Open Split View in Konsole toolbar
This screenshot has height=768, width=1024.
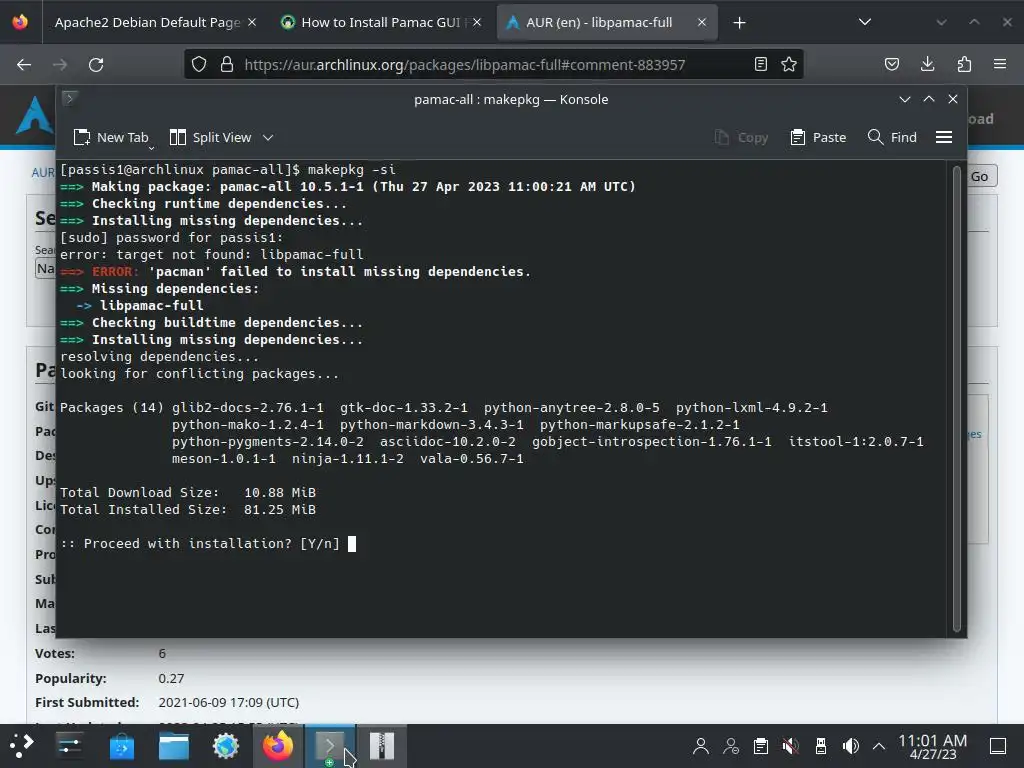pos(211,137)
